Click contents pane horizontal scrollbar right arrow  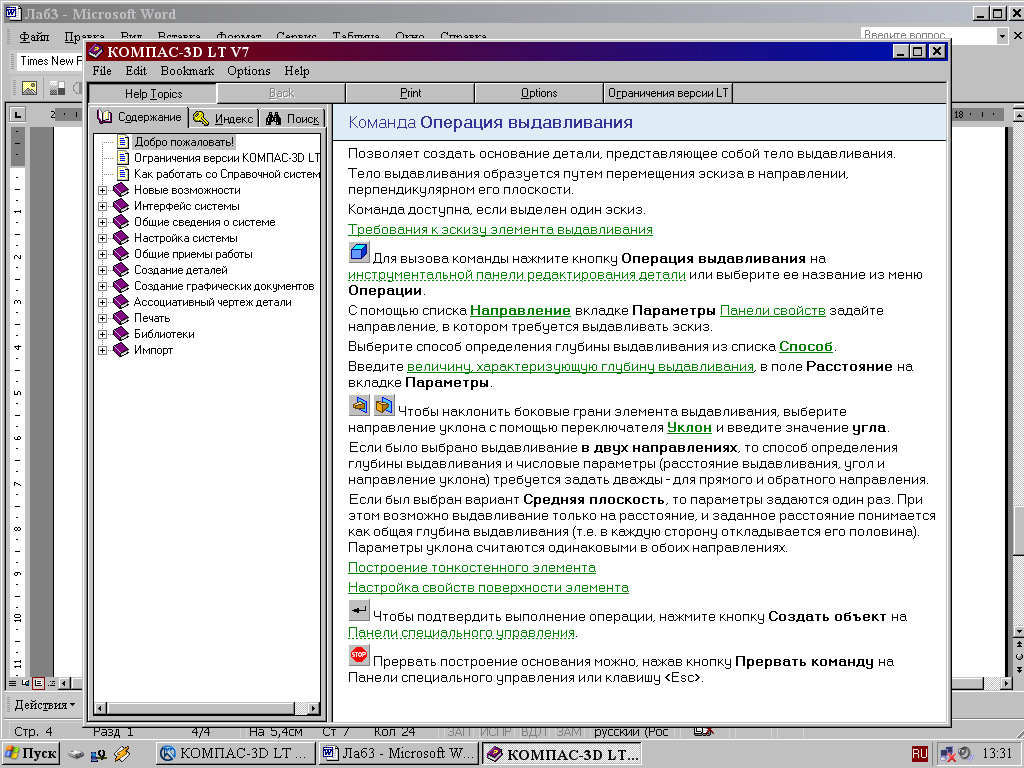click(x=313, y=708)
